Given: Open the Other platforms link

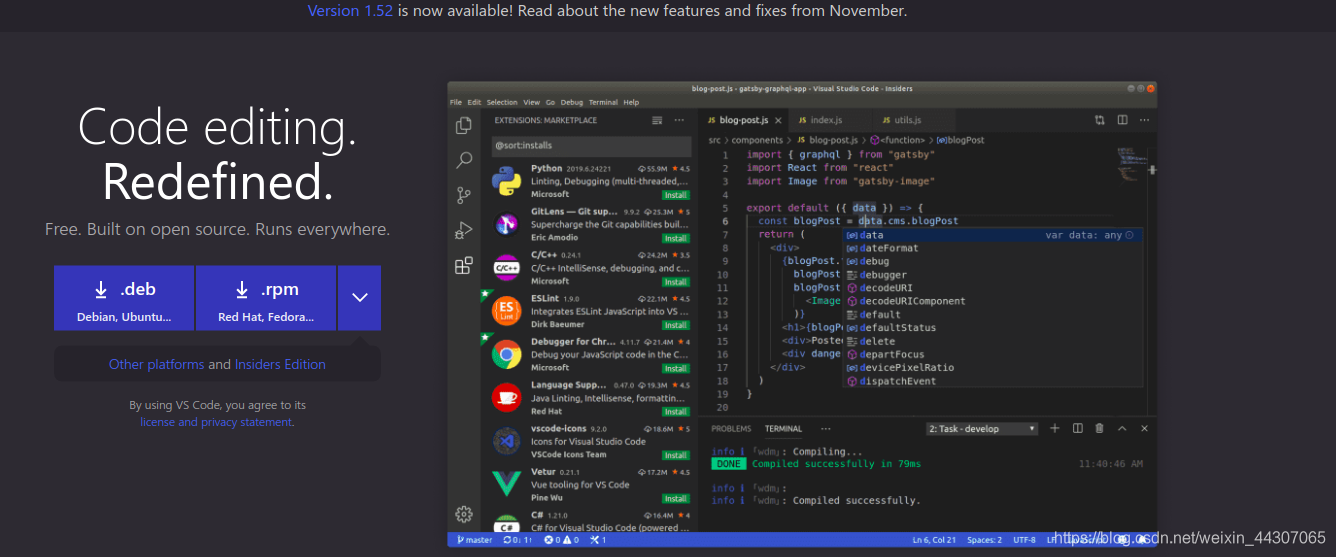Looking at the screenshot, I should coord(156,364).
